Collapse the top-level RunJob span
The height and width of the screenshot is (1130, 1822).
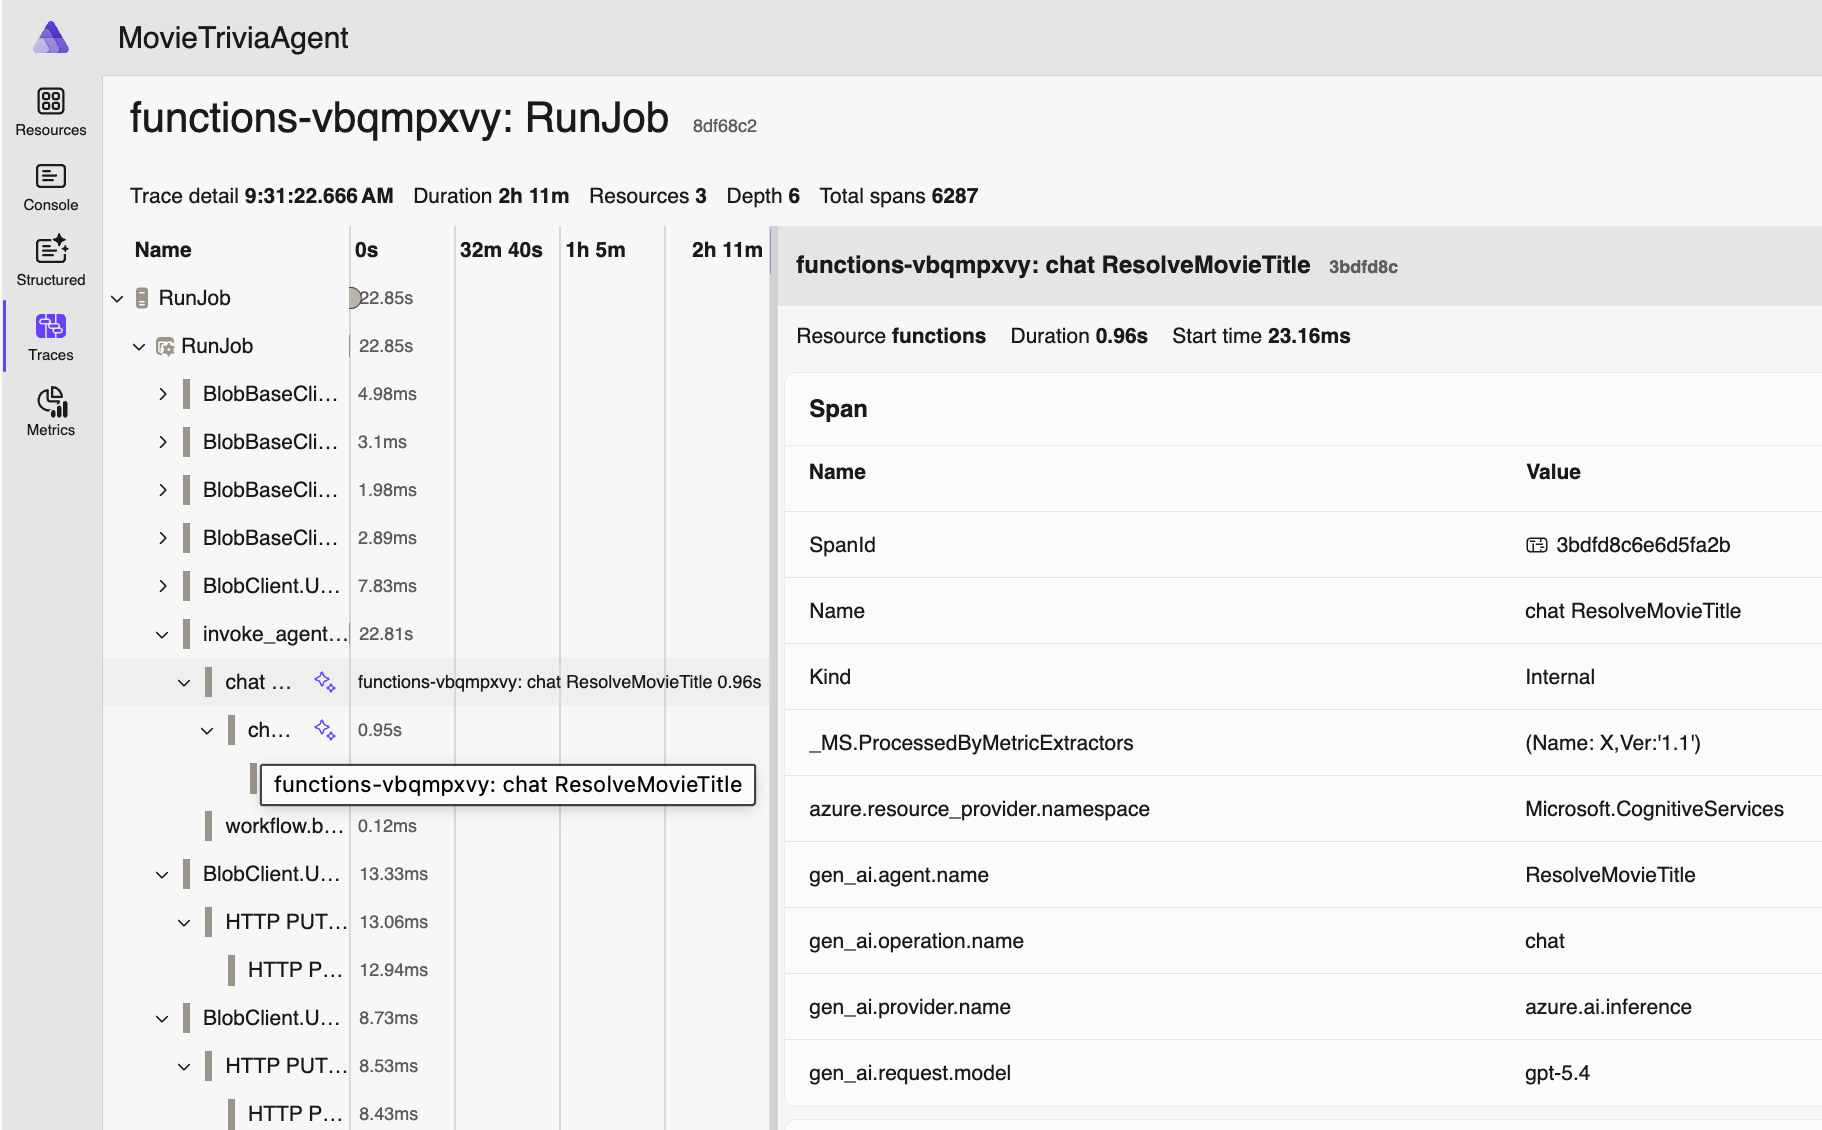[117, 298]
